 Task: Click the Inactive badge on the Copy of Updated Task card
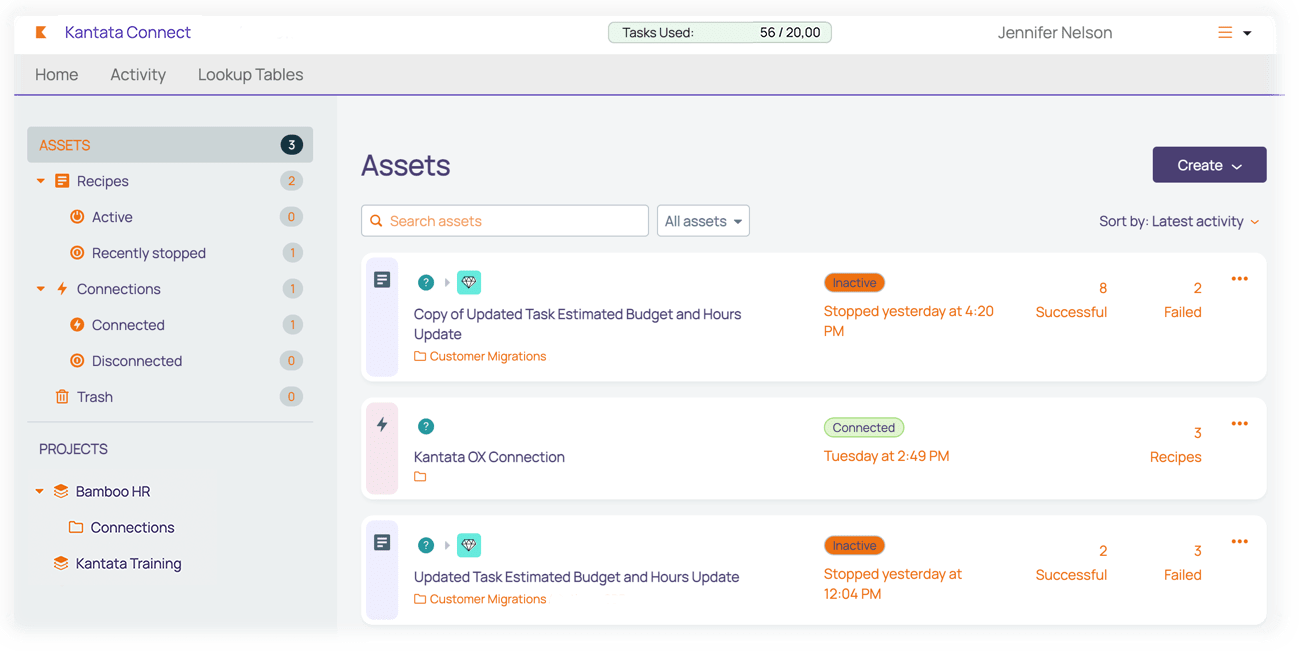[x=854, y=283]
